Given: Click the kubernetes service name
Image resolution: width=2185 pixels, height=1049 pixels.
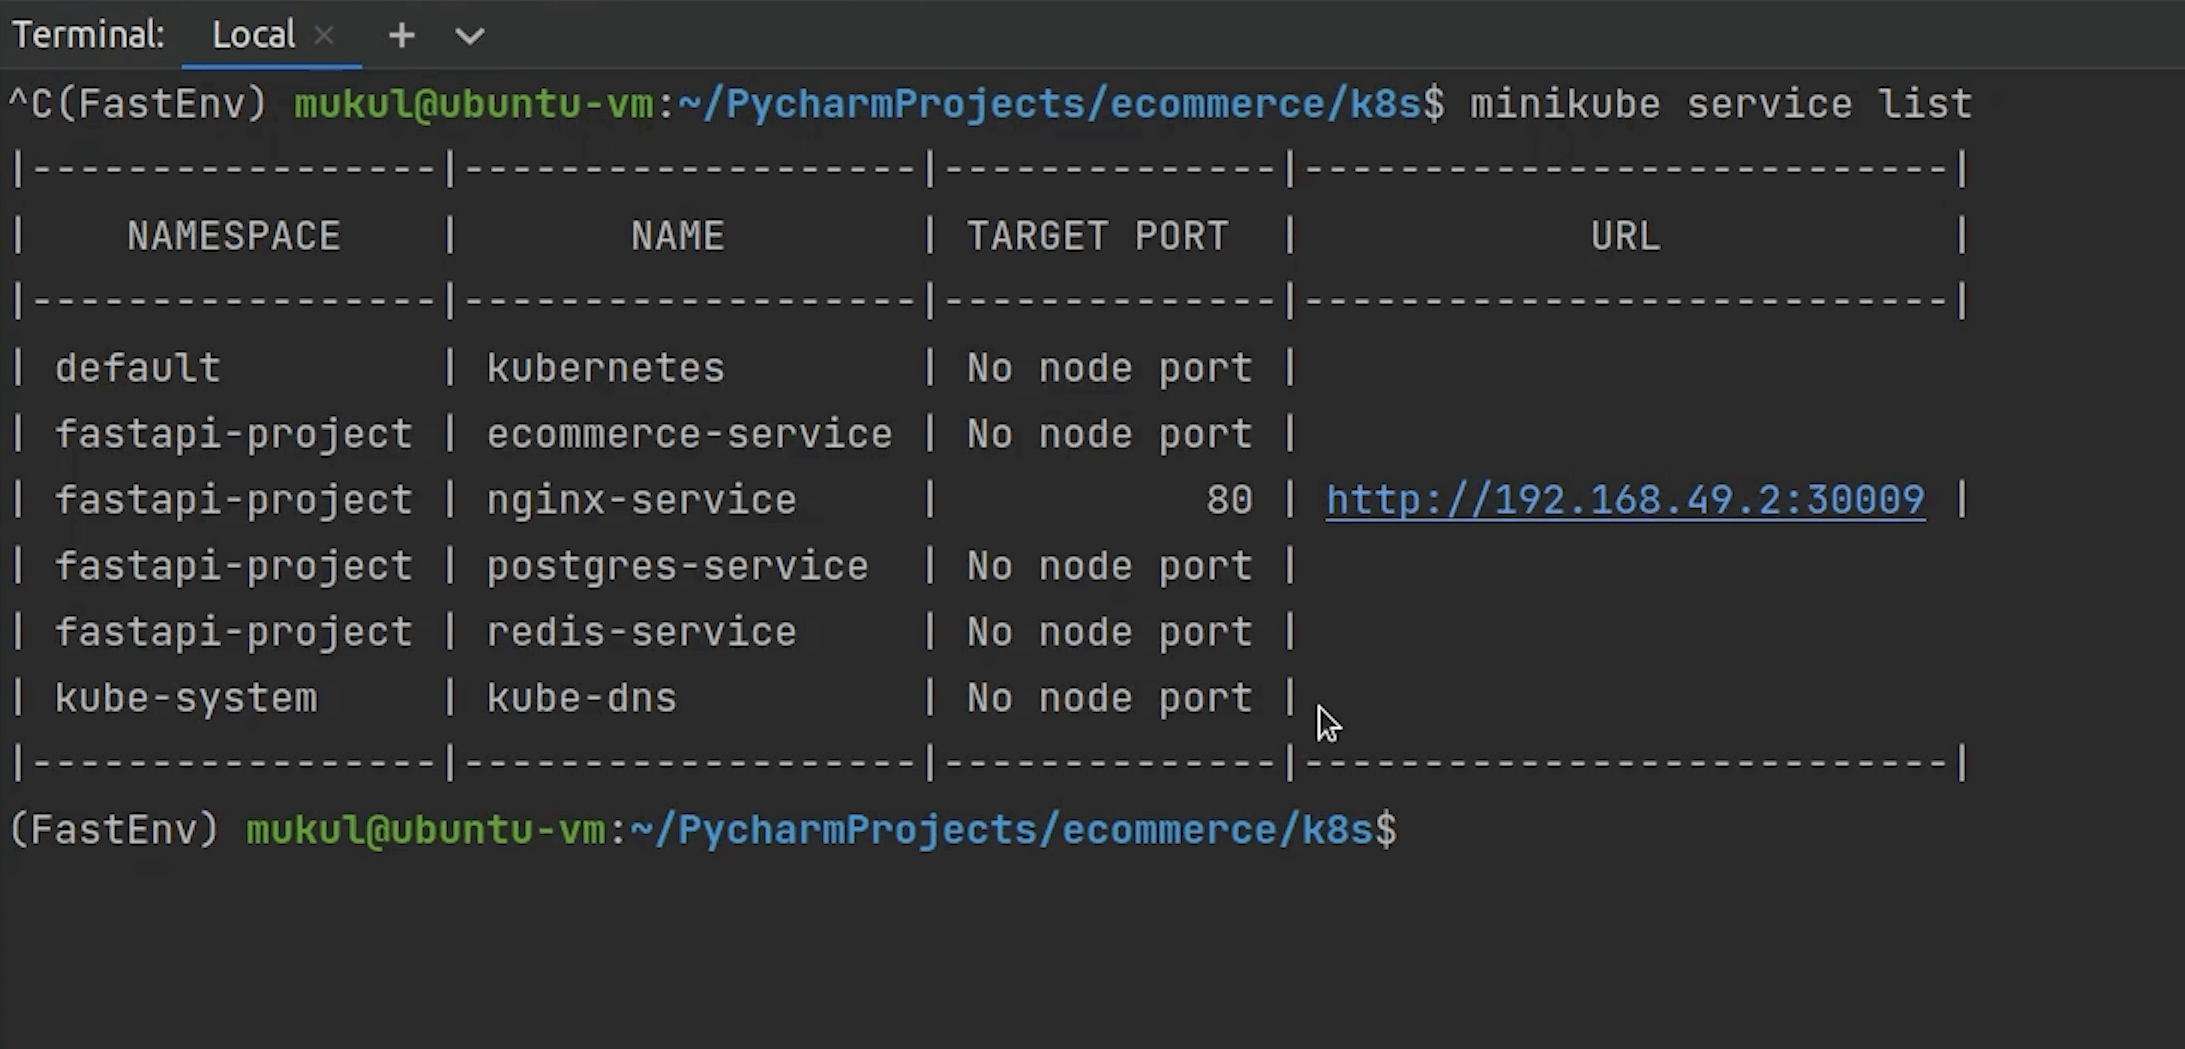Looking at the screenshot, I should pyautogui.click(x=605, y=368).
